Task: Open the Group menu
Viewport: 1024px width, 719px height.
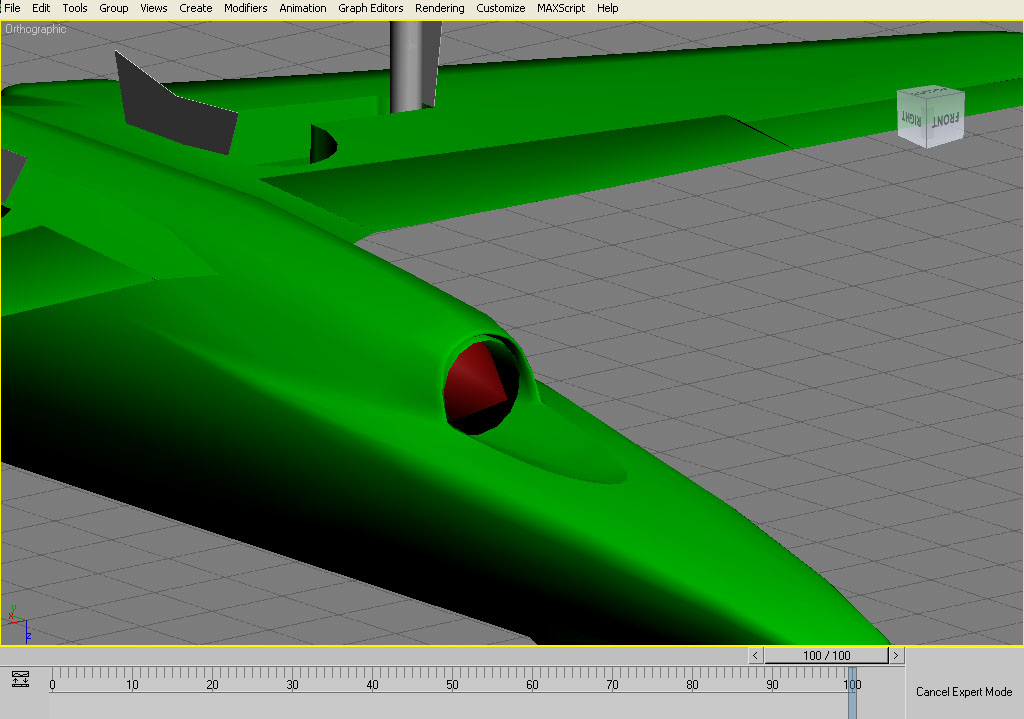Action: (x=114, y=8)
